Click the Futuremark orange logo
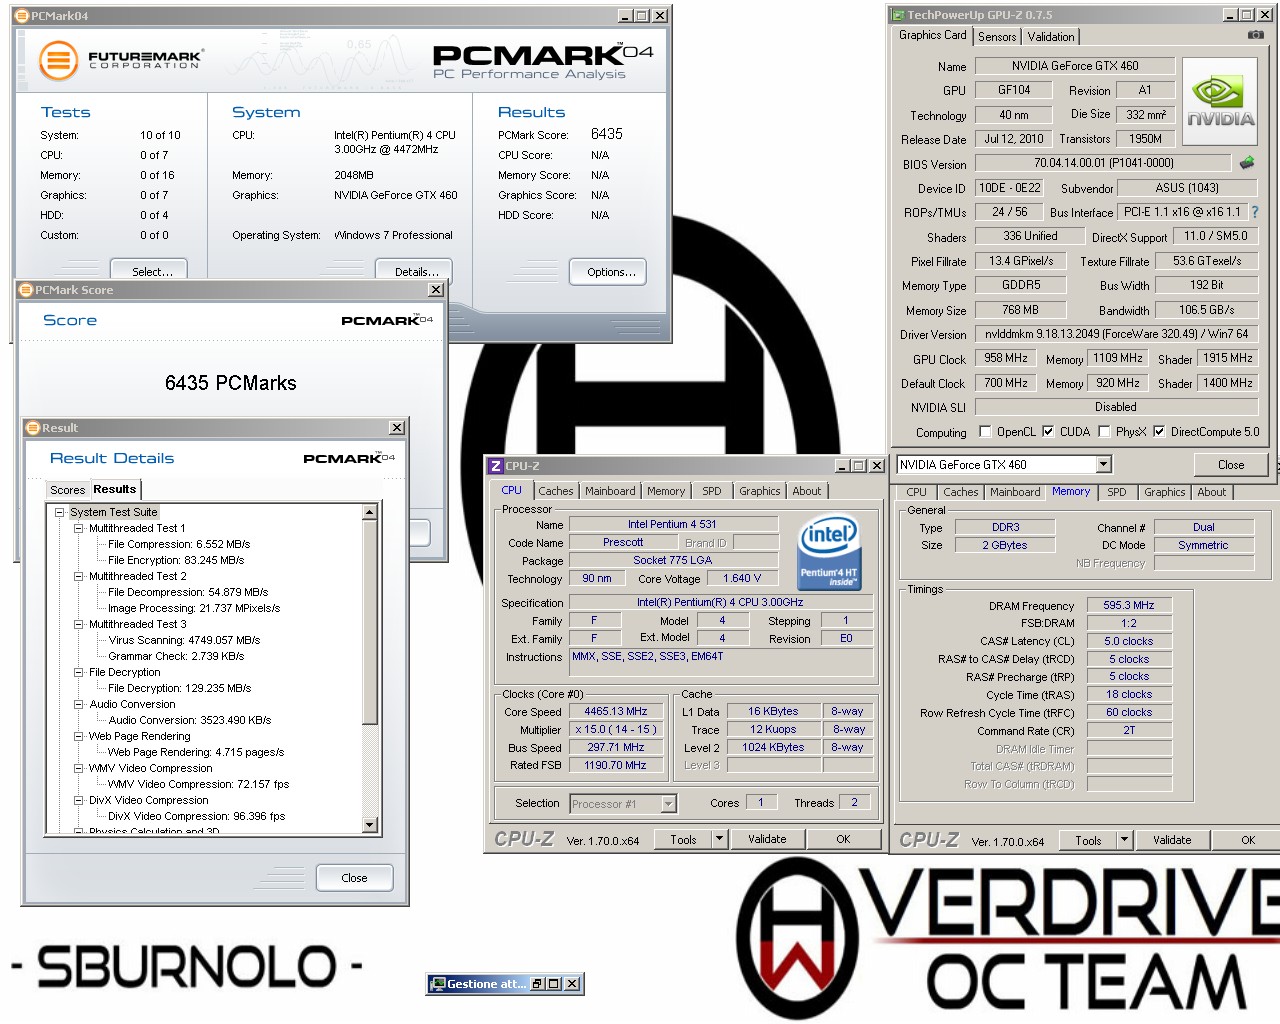Screen dimensions: 1280x1024 (58, 60)
